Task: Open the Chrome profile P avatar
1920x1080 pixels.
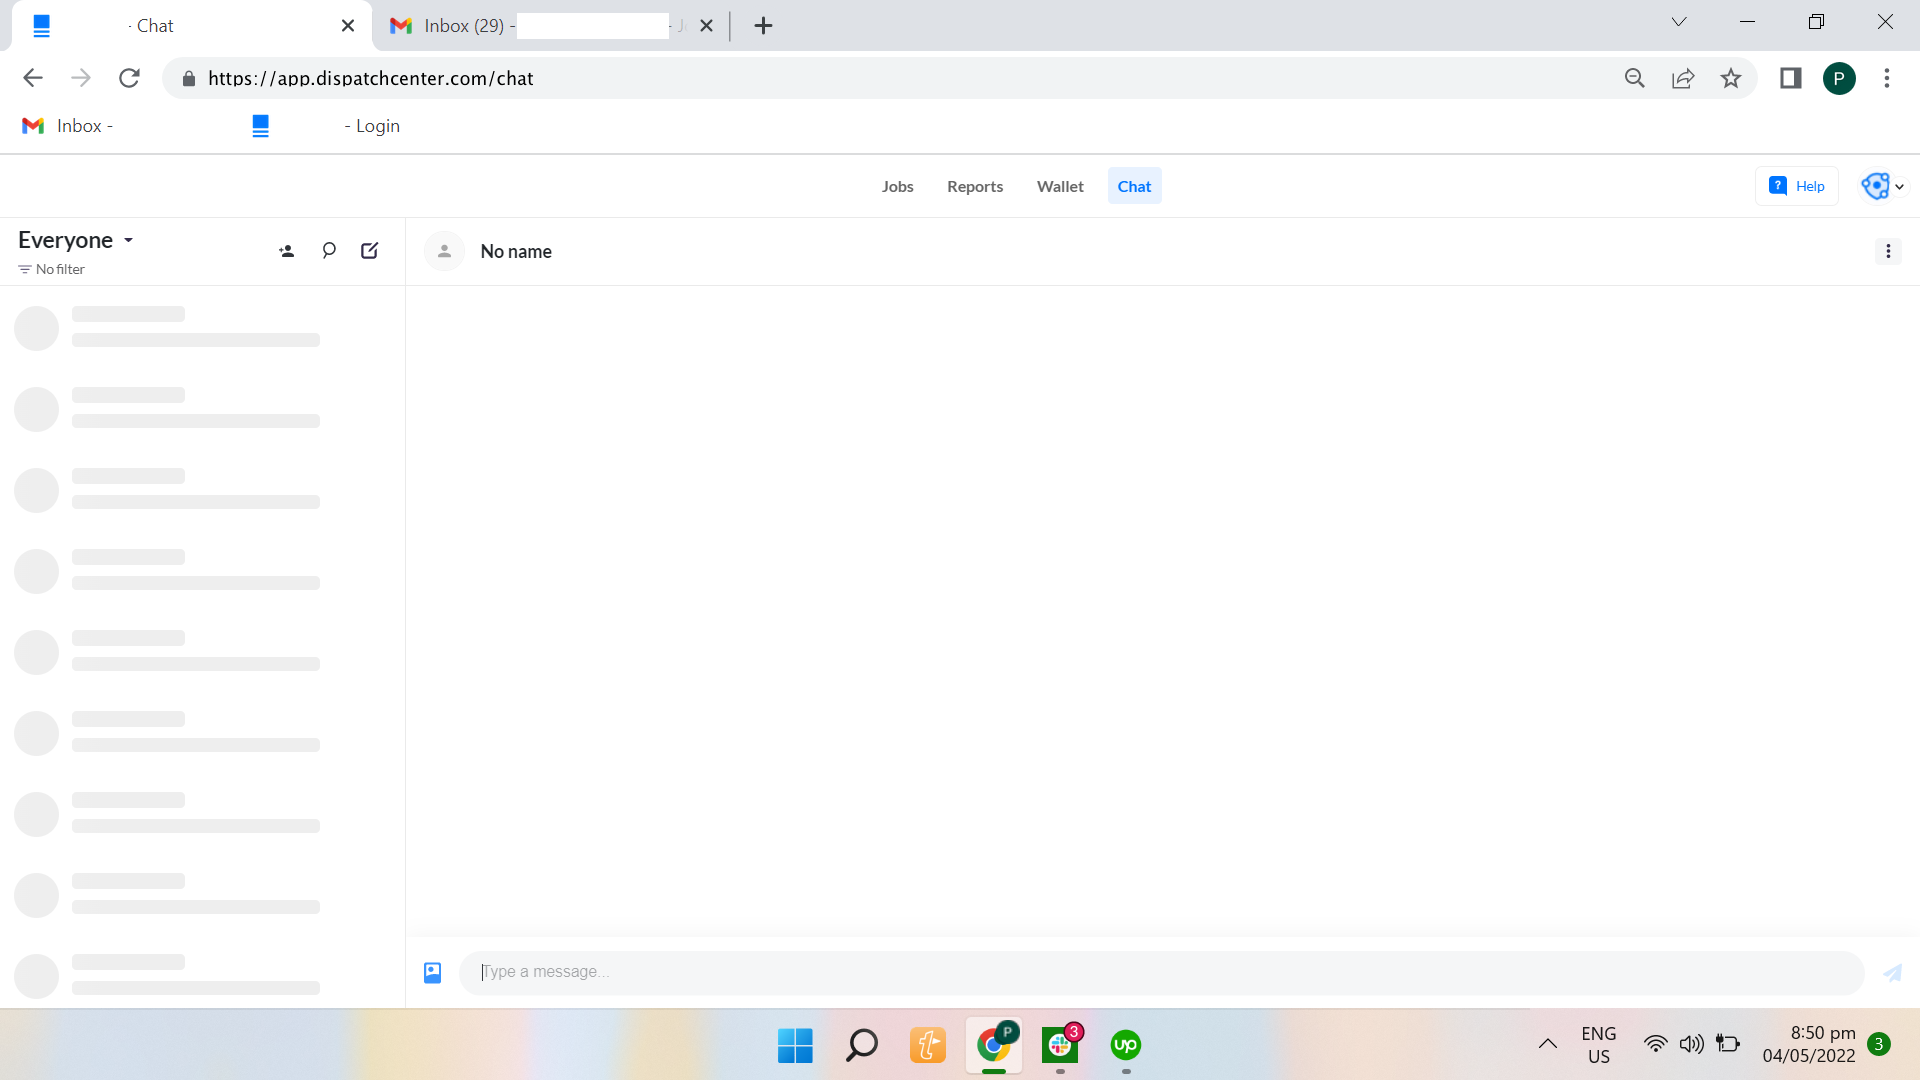Action: point(1839,78)
